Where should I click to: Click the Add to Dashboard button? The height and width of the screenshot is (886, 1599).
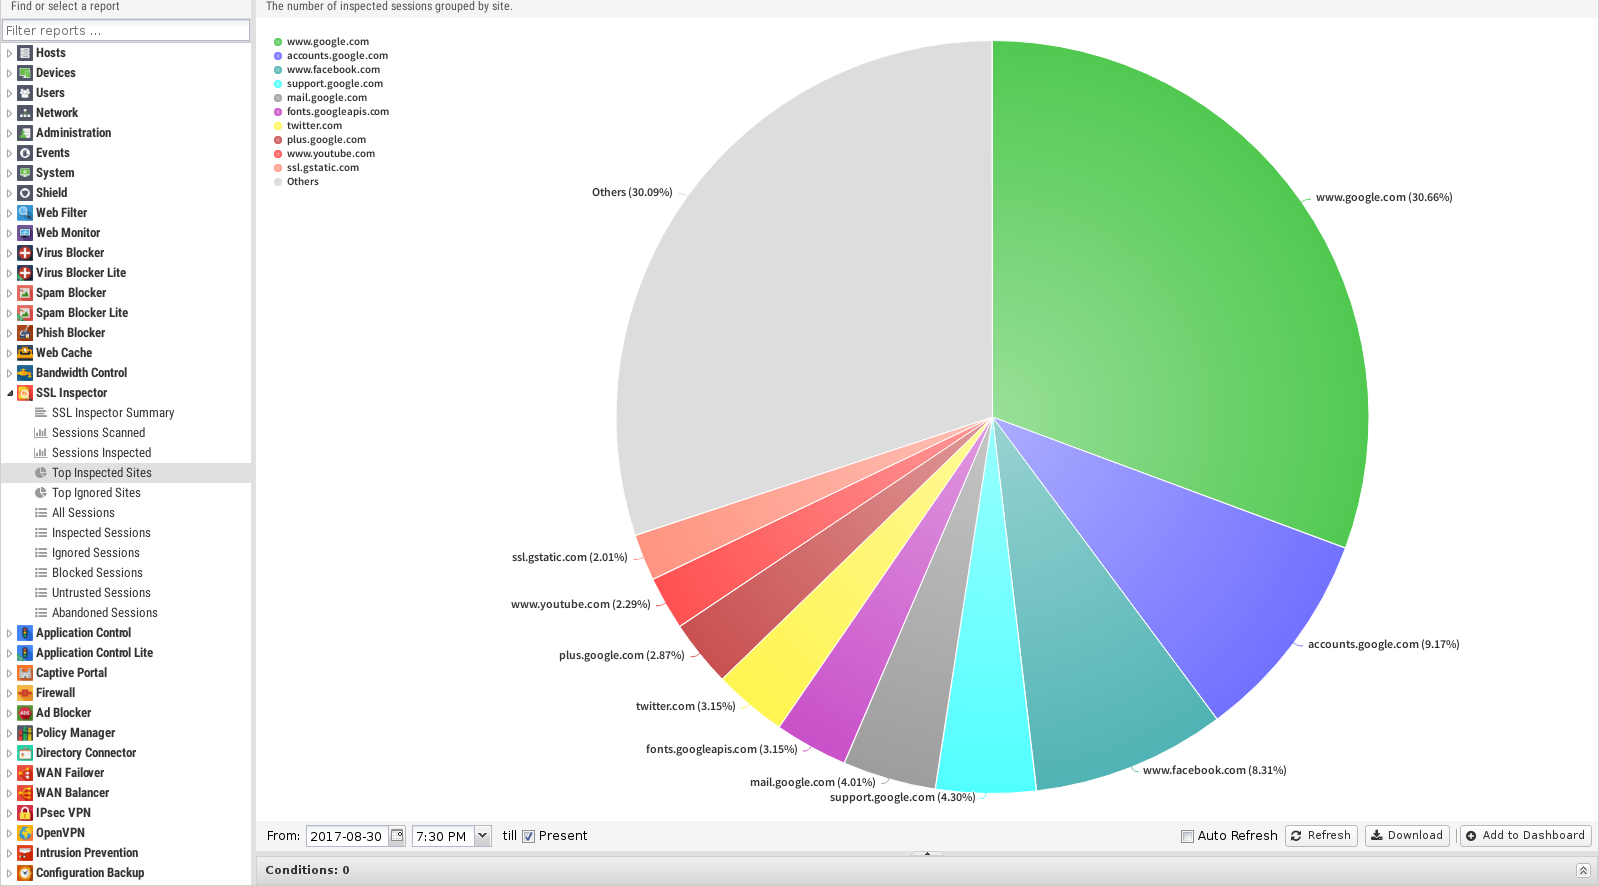point(1525,836)
